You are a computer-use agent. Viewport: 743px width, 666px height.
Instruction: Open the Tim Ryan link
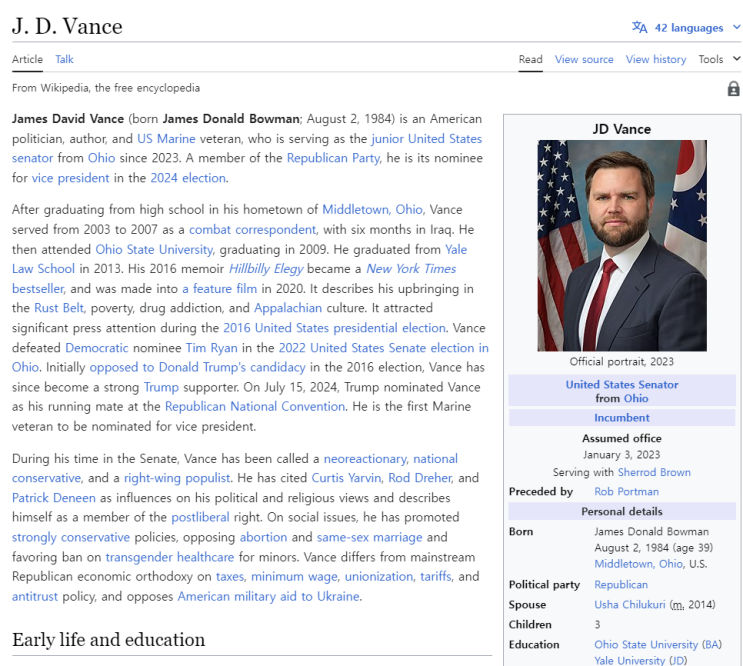(211, 348)
